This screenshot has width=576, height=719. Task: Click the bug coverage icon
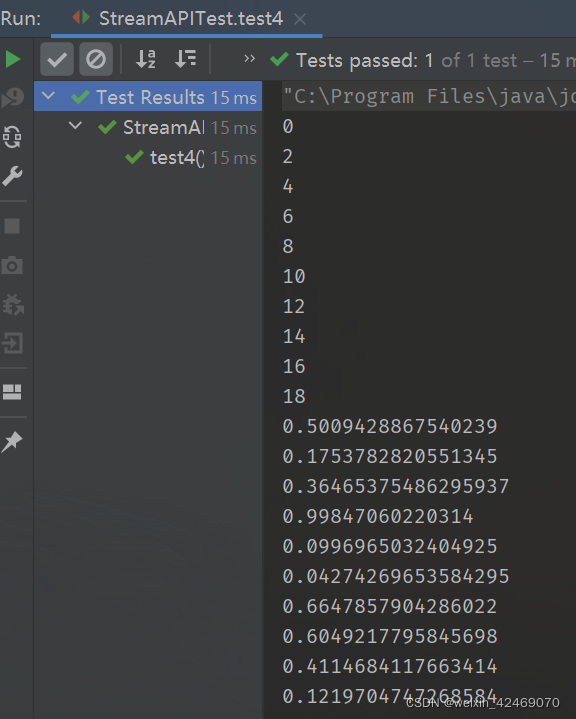[13, 304]
